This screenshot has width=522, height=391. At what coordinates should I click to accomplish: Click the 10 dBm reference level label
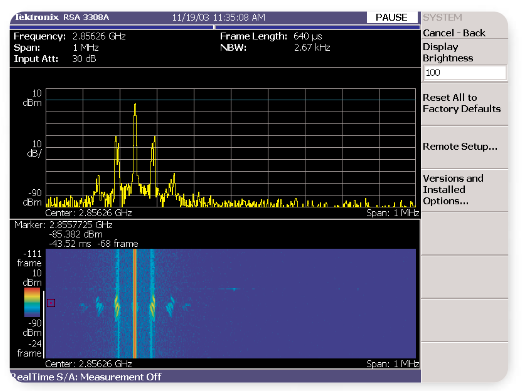(x=32, y=98)
